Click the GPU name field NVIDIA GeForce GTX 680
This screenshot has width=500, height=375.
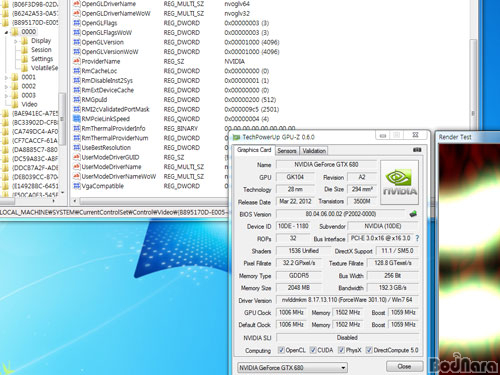[326, 165]
